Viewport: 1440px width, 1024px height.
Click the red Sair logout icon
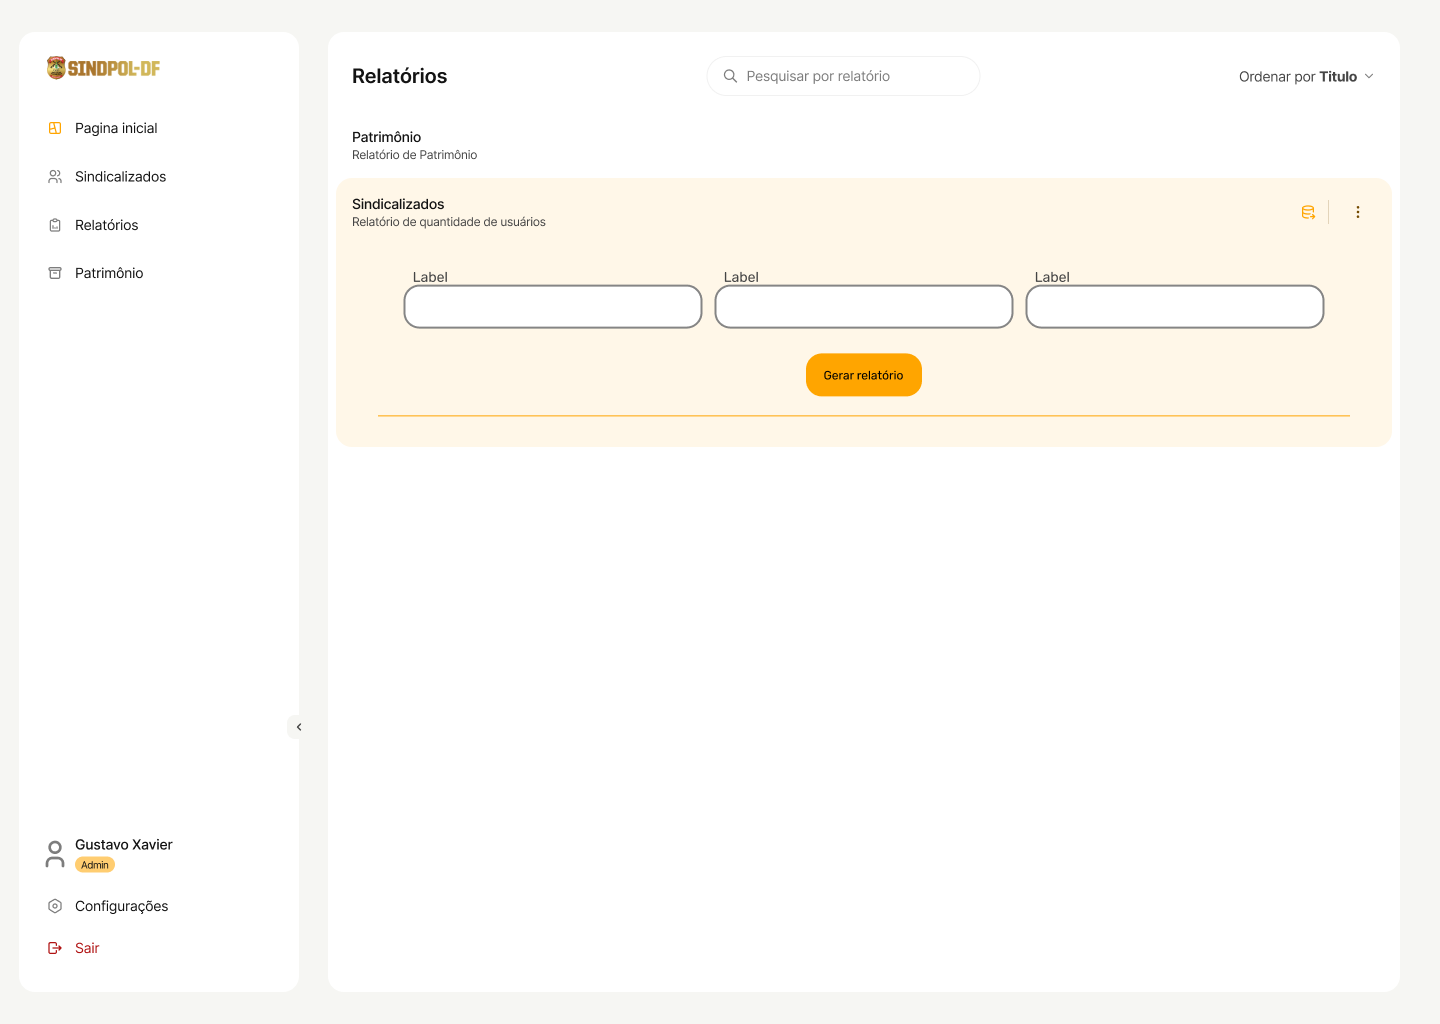tap(55, 948)
